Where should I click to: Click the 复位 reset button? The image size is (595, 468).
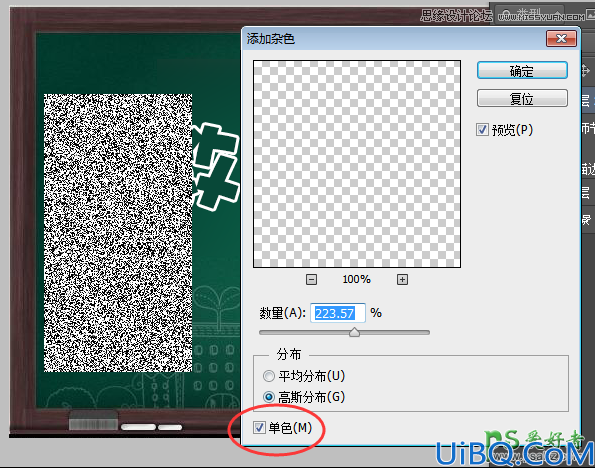click(x=522, y=99)
